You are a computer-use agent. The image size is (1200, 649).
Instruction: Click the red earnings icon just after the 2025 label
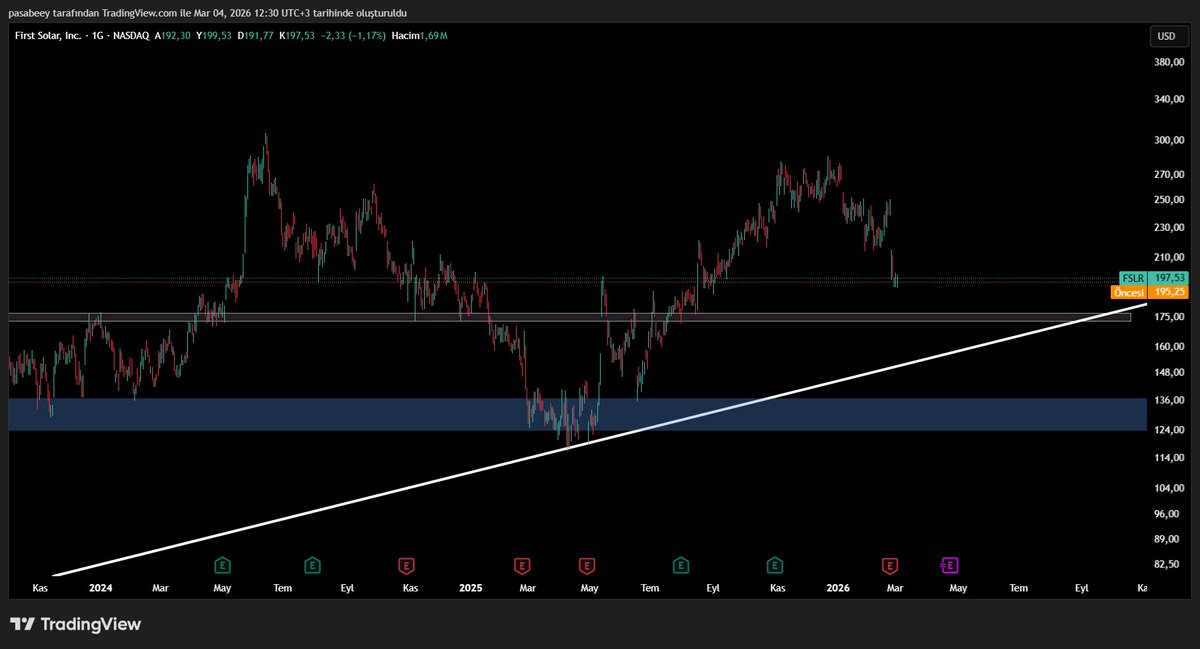point(521,565)
